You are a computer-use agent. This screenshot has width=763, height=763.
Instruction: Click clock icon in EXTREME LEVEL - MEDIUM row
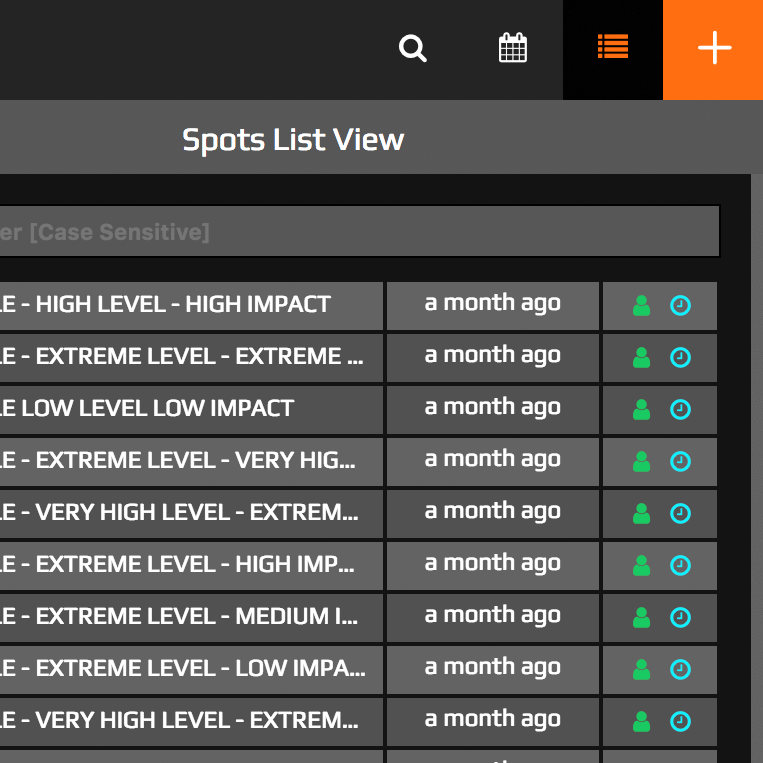(680, 618)
